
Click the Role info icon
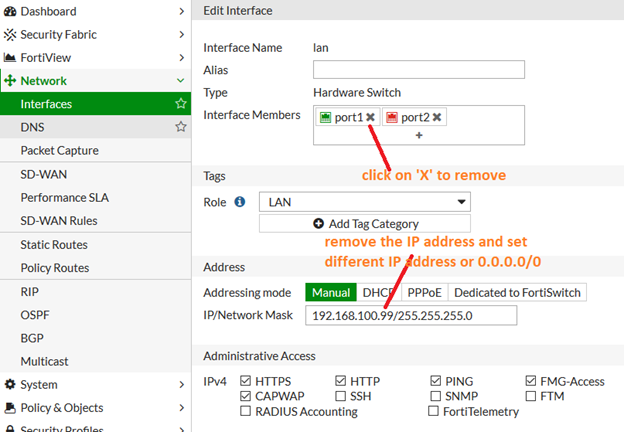[x=240, y=202]
